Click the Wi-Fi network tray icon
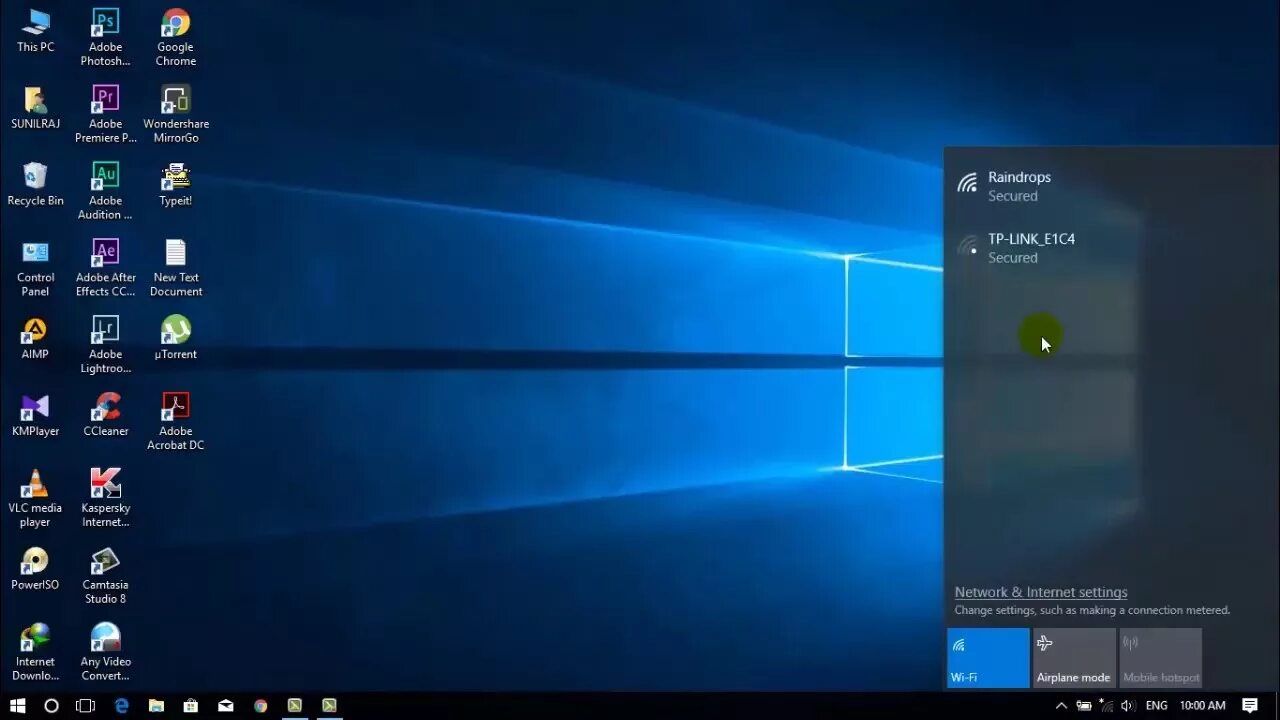Image resolution: width=1280 pixels, height=720 pixels. coord(1105,706)
